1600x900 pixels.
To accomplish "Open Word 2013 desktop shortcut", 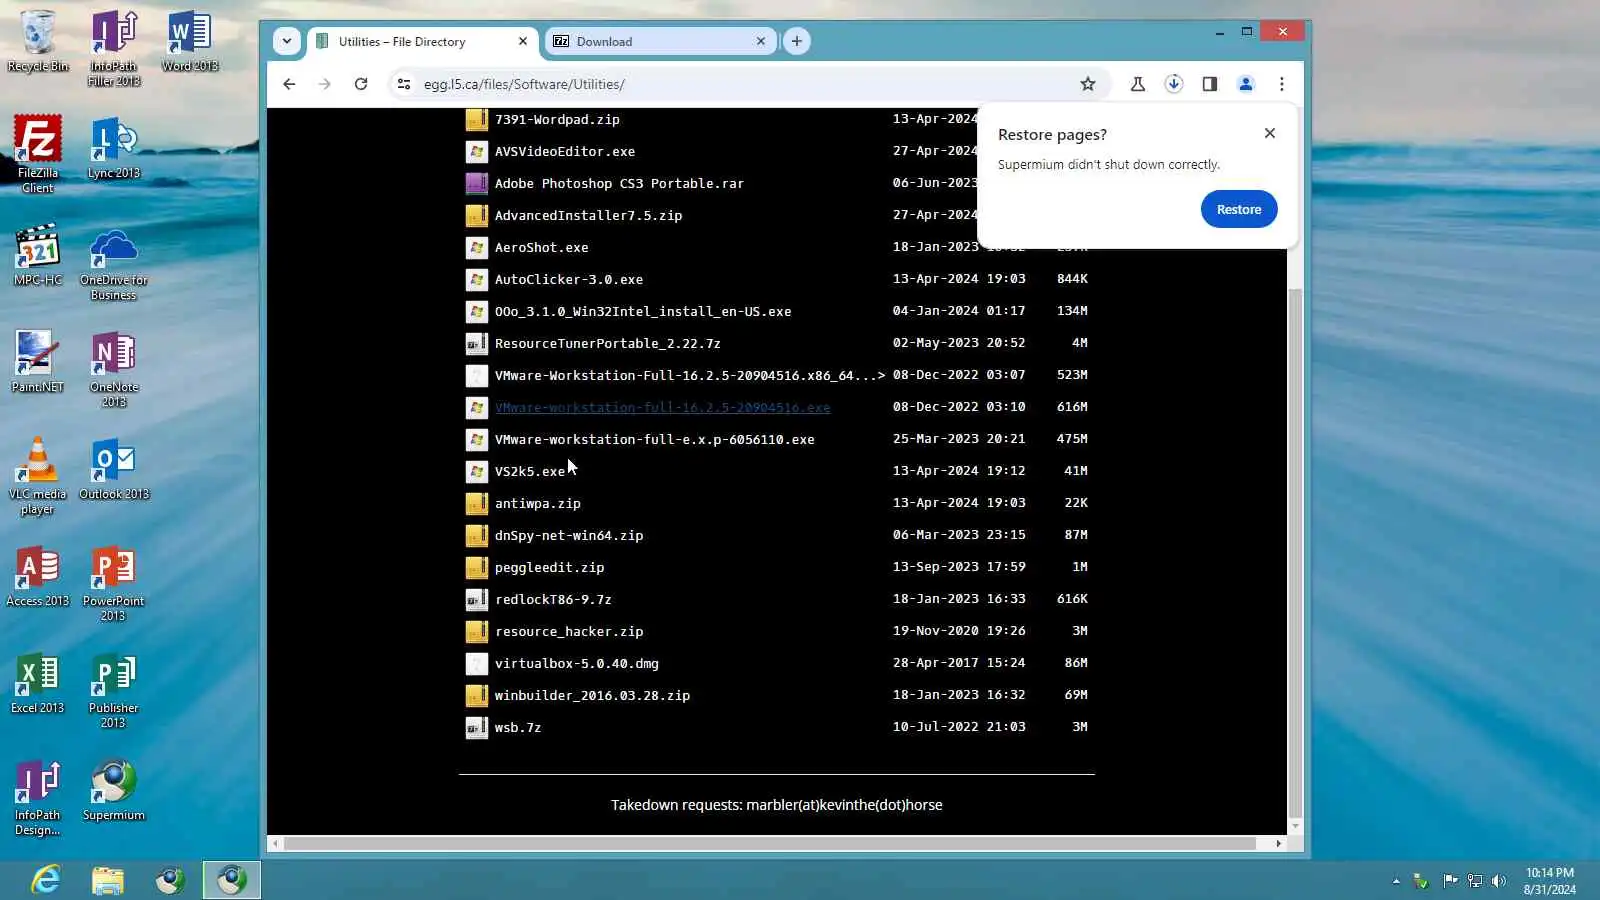I will coord(190,42).
